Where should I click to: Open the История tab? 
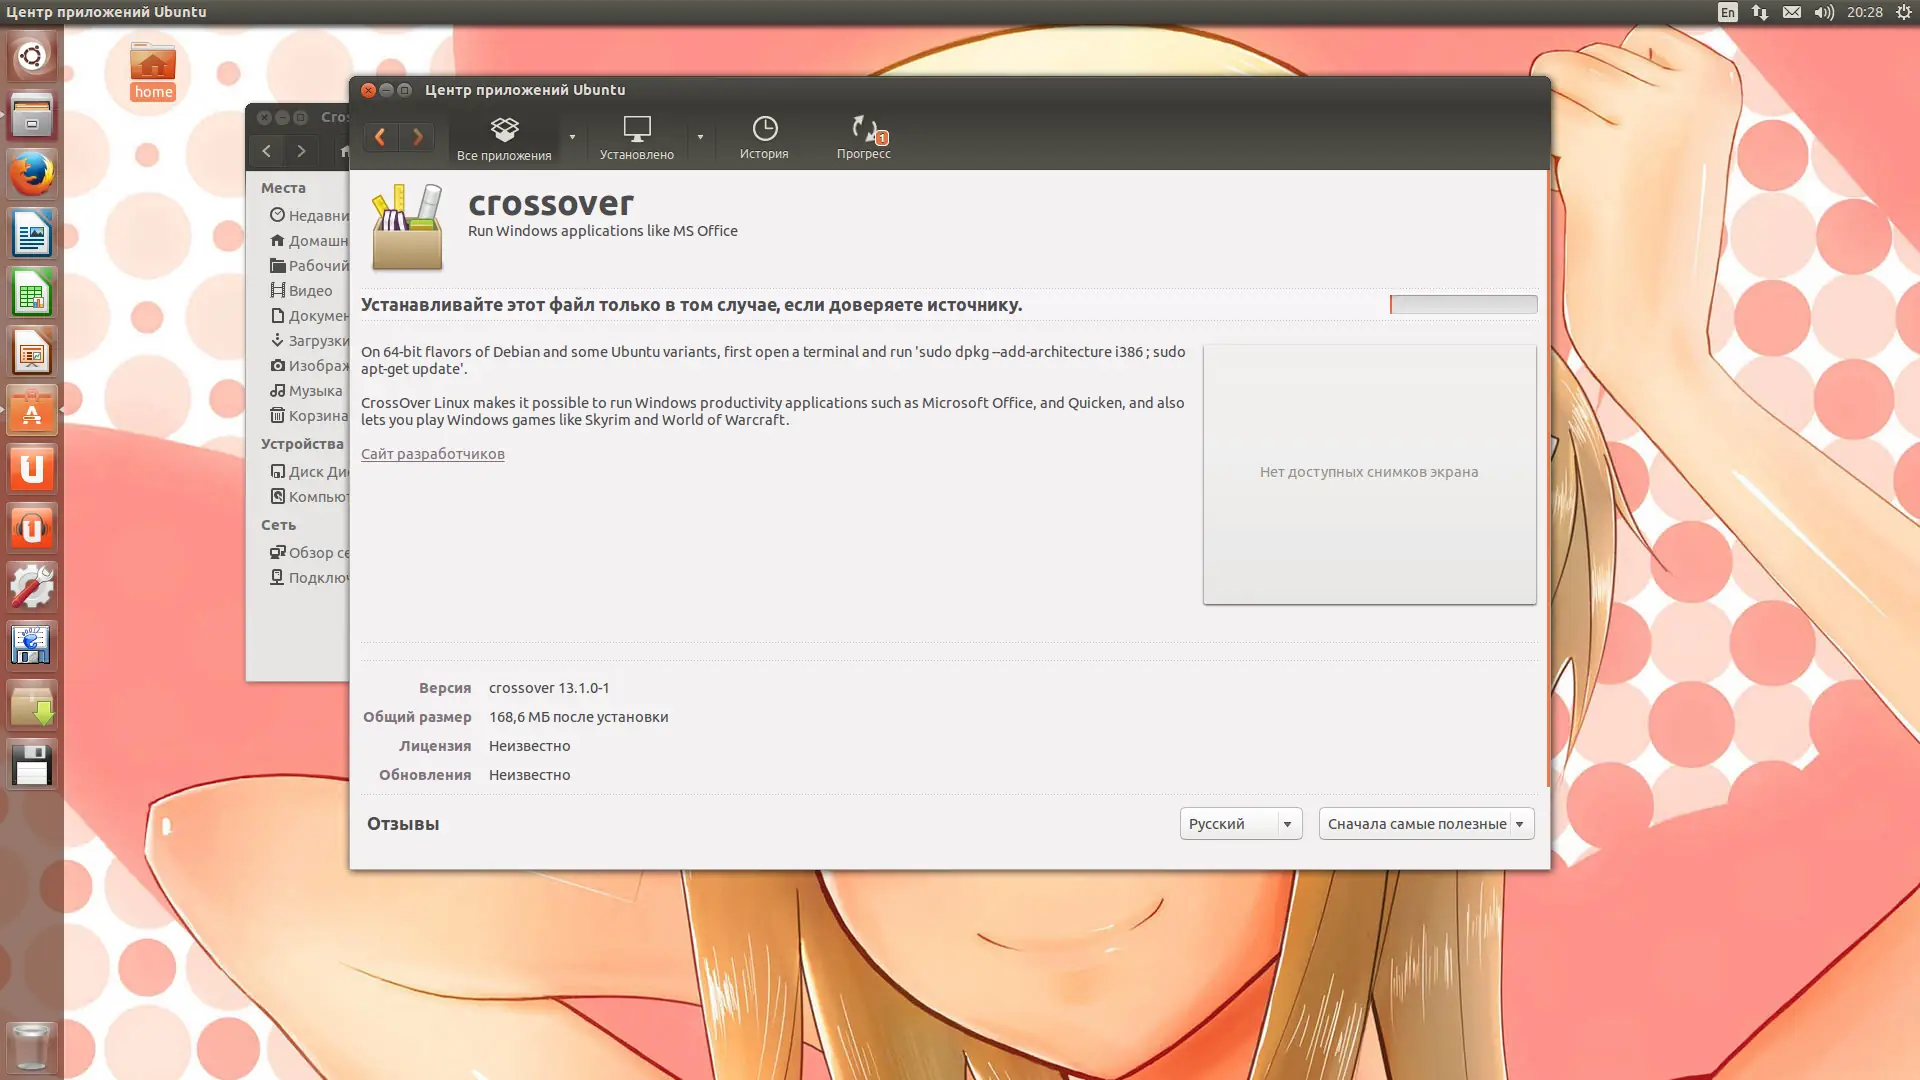(x=764, y=138)
